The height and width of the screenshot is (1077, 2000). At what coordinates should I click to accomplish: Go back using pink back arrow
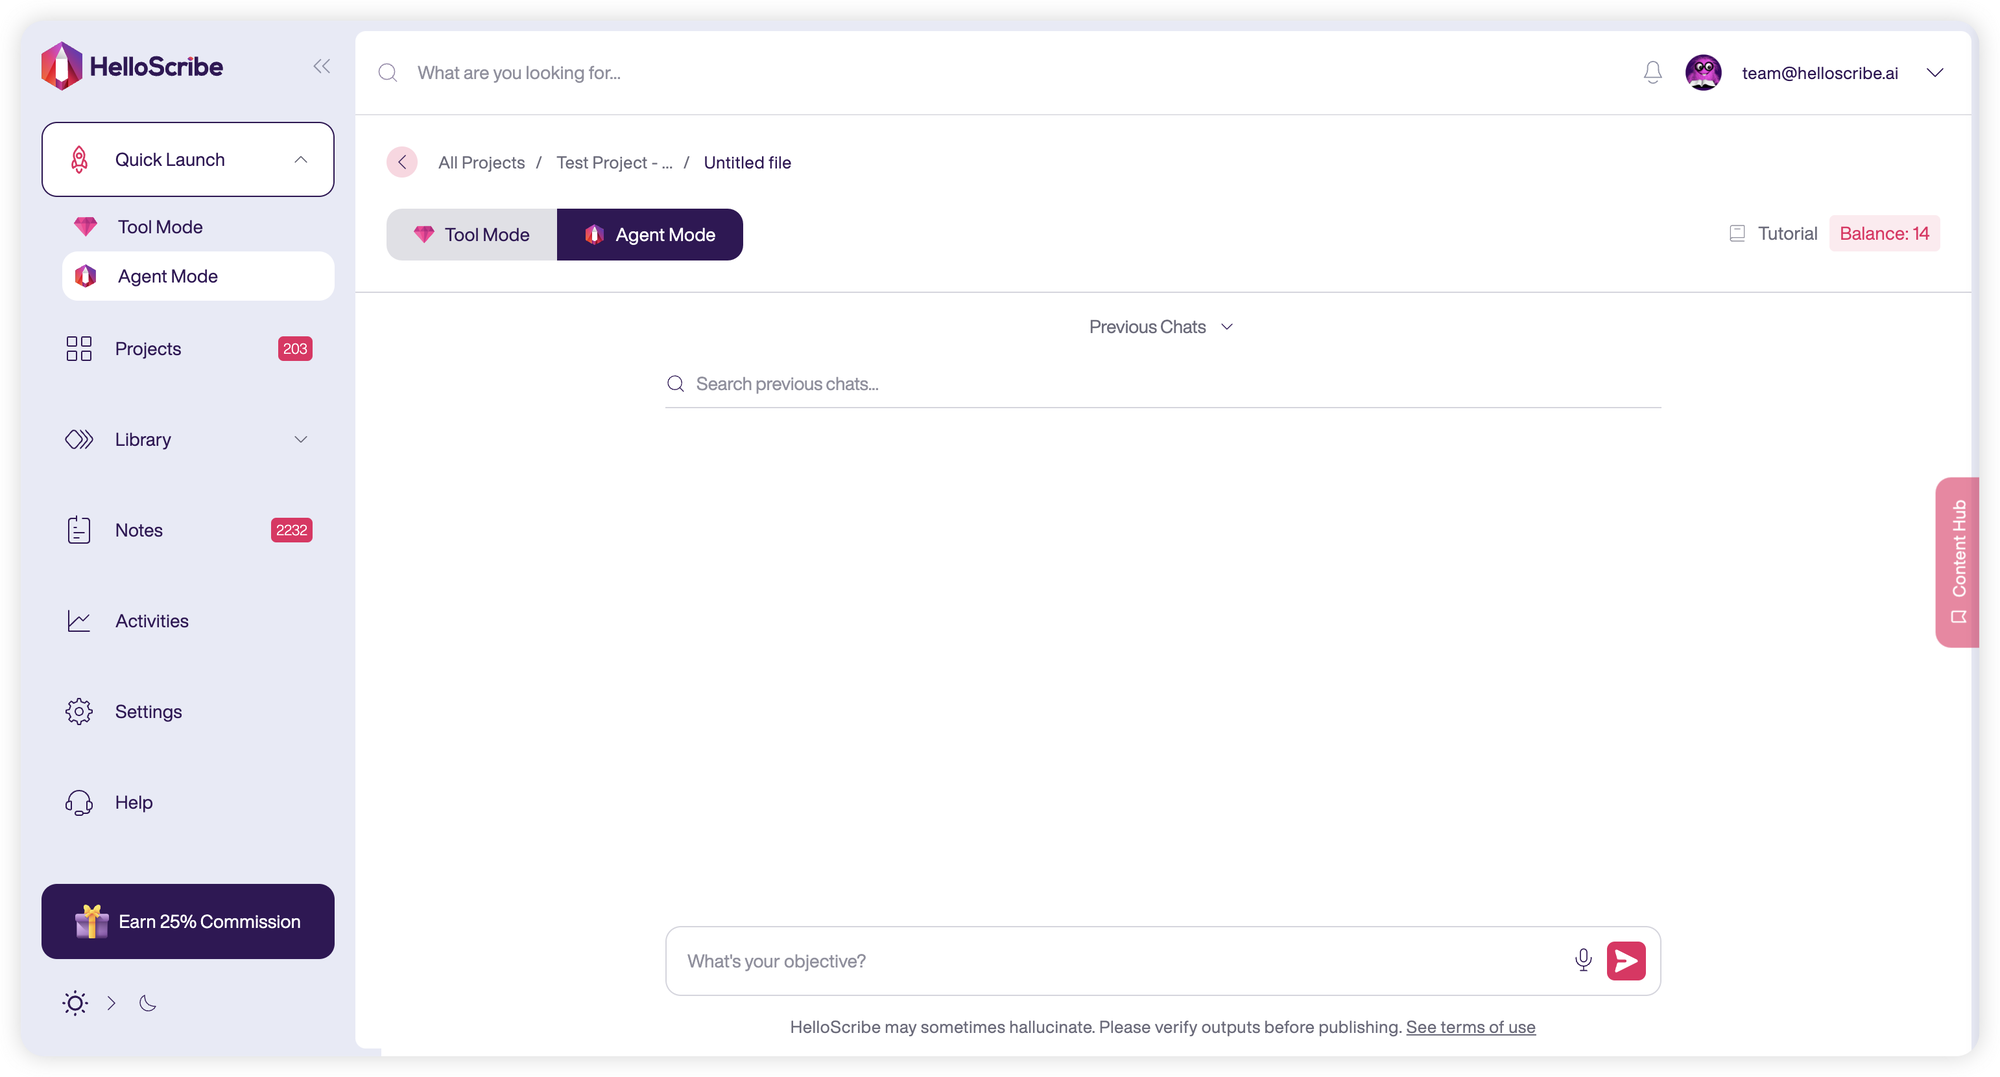(402, 162)
